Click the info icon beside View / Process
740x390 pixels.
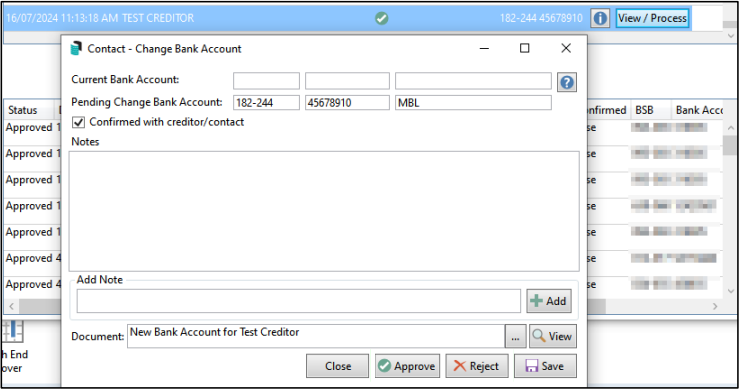(600, 18)
